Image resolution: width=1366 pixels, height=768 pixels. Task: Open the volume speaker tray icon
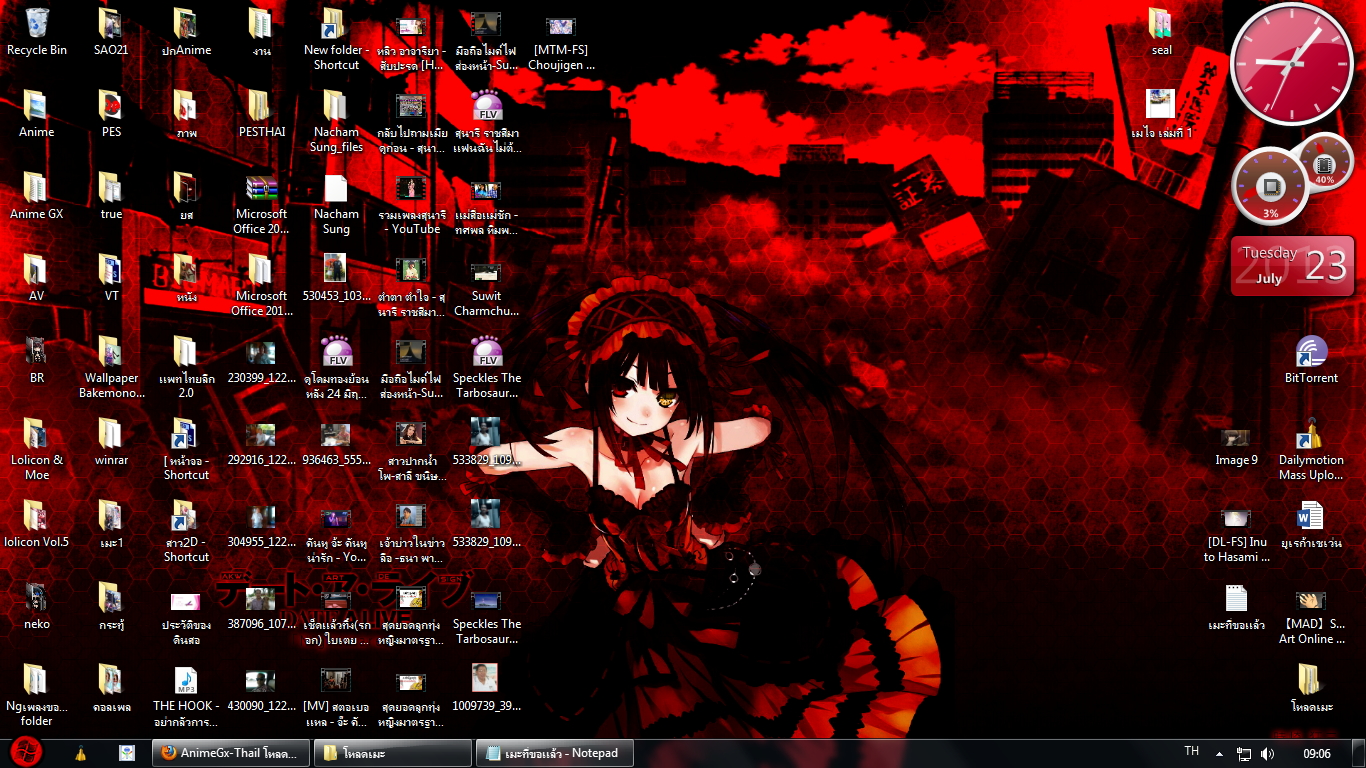tap(1267, 753)
